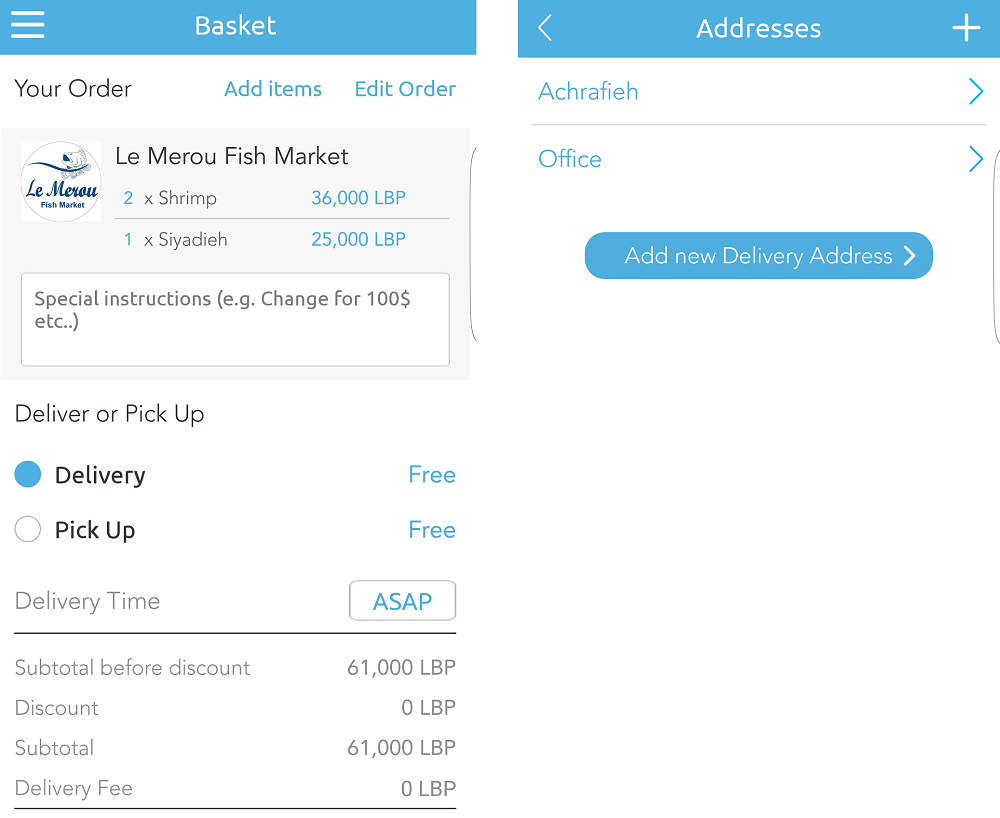Select the Office address entry
Viewport: 1000px width, 818px height.
click(570, 159)
